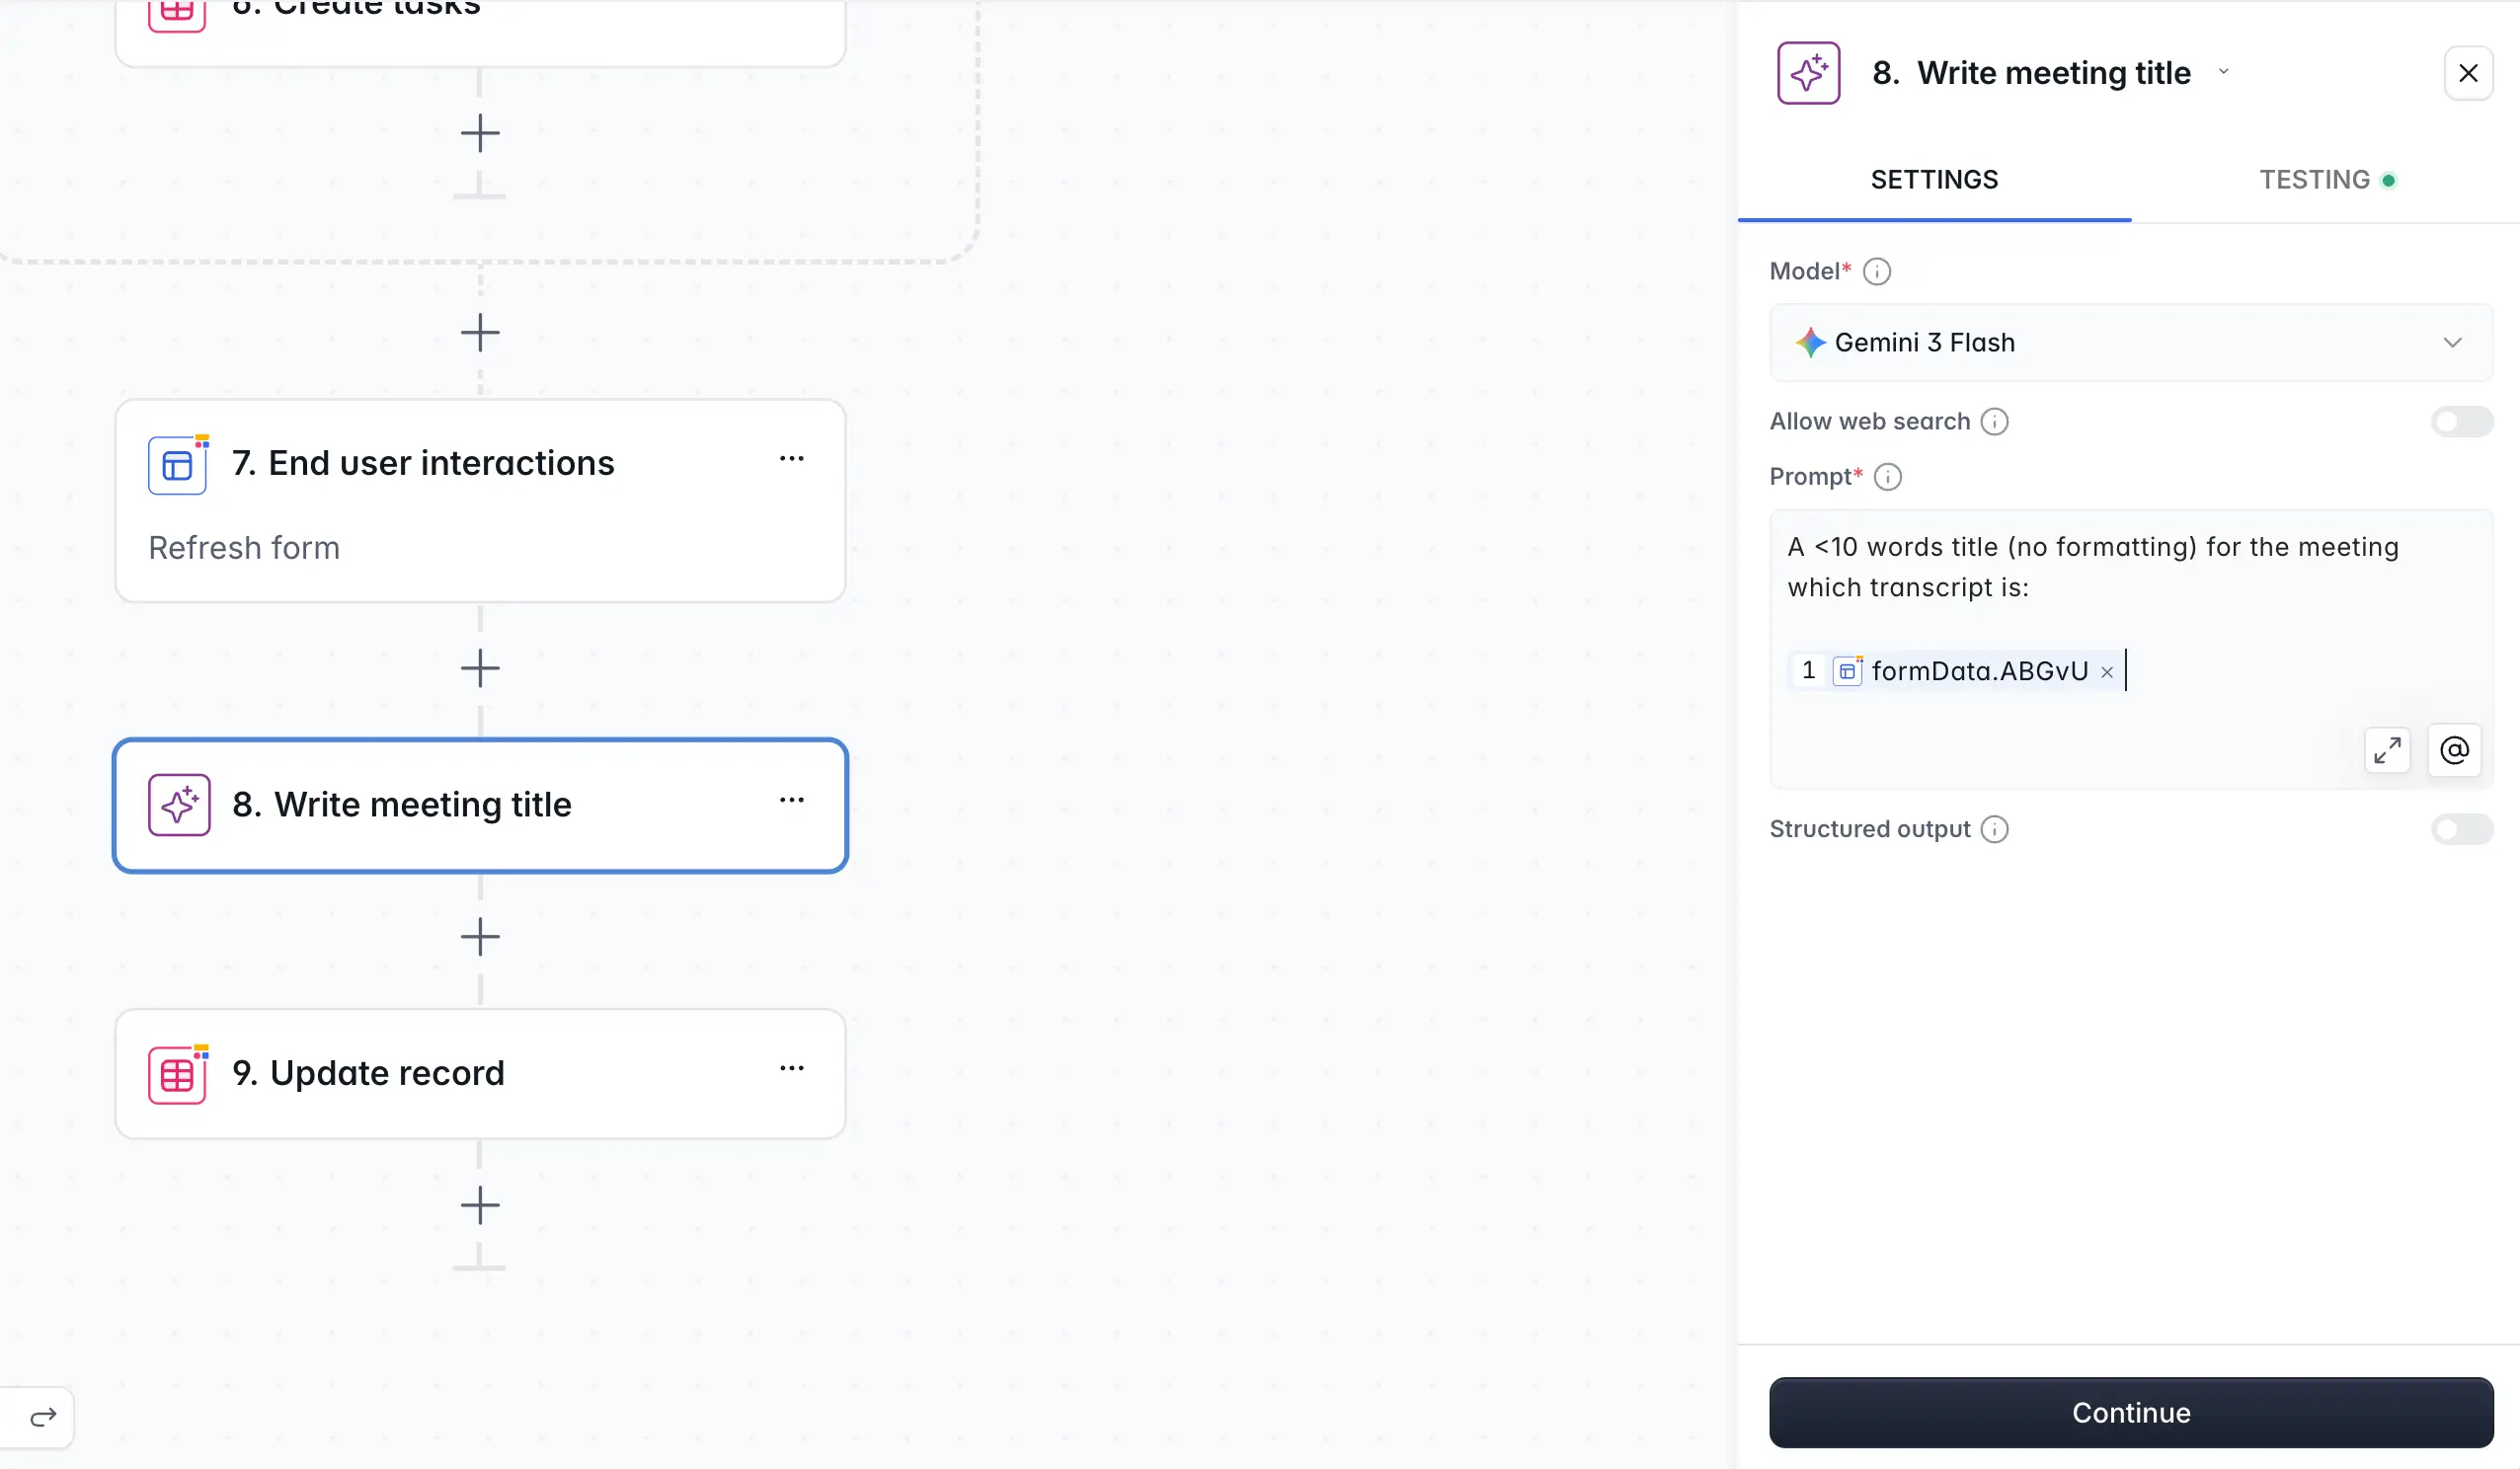Click the AI sparkle icon in the panel header
The height and width of the screenshot is (1469, 2520).
1808,72
